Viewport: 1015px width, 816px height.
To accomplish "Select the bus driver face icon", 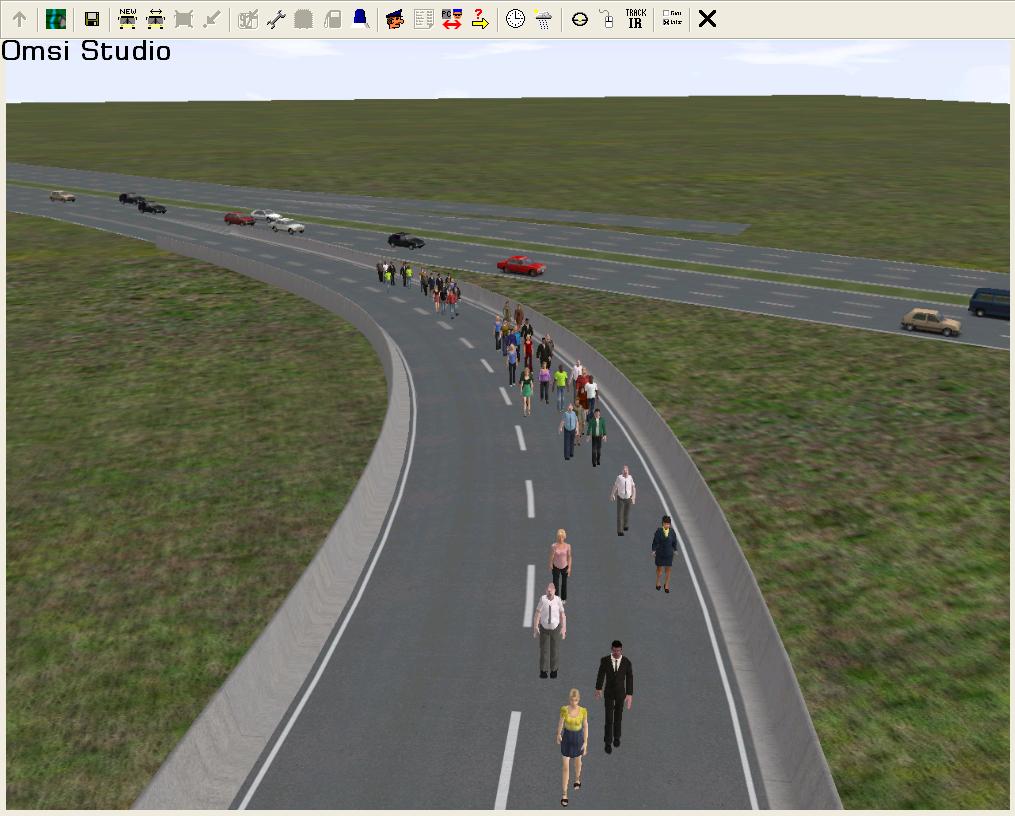I will tap(395, 19).
